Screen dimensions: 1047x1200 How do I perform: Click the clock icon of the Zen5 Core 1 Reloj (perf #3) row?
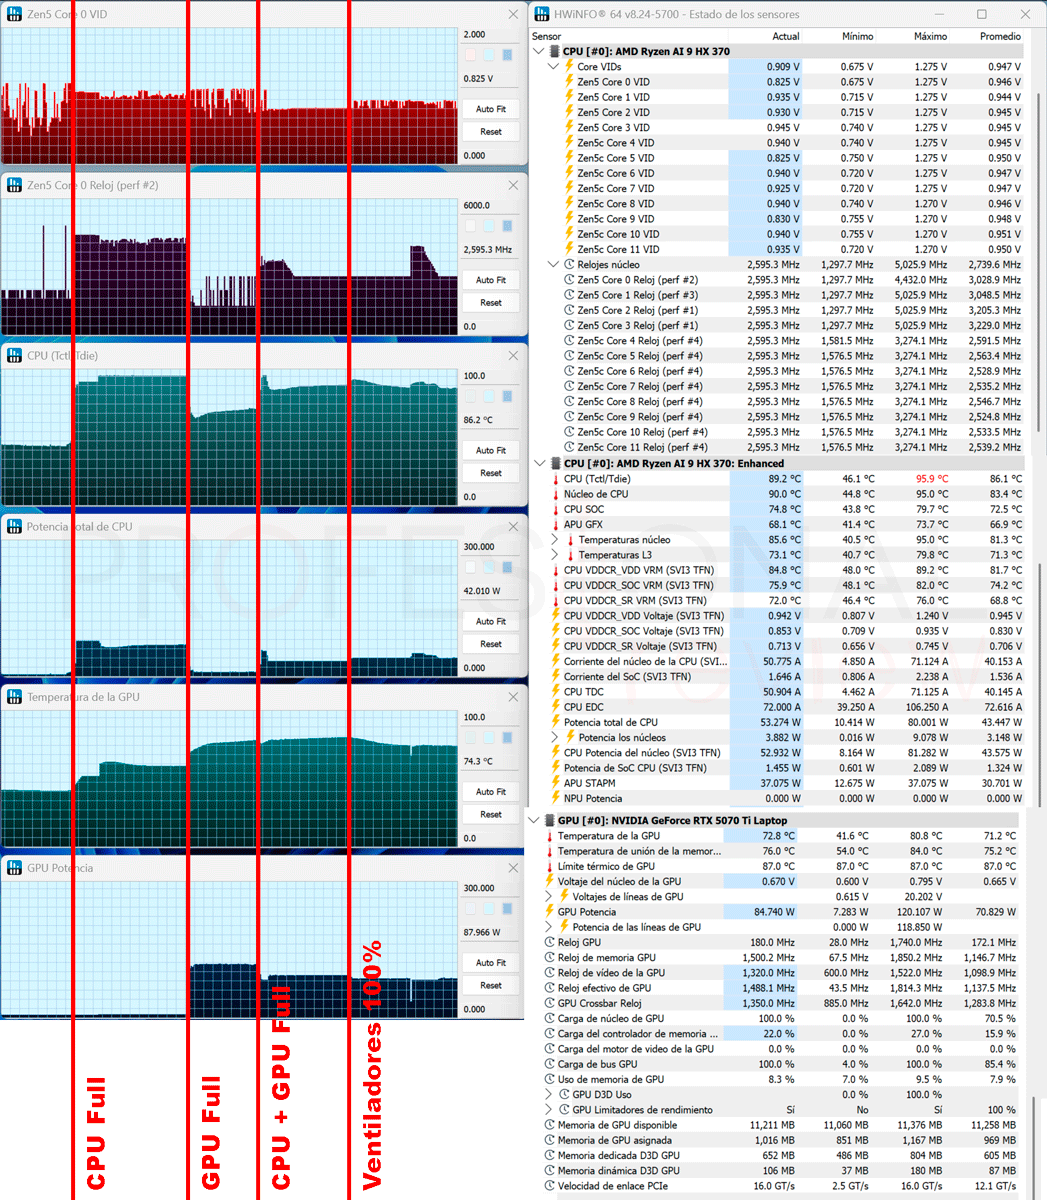coord(570,295)
